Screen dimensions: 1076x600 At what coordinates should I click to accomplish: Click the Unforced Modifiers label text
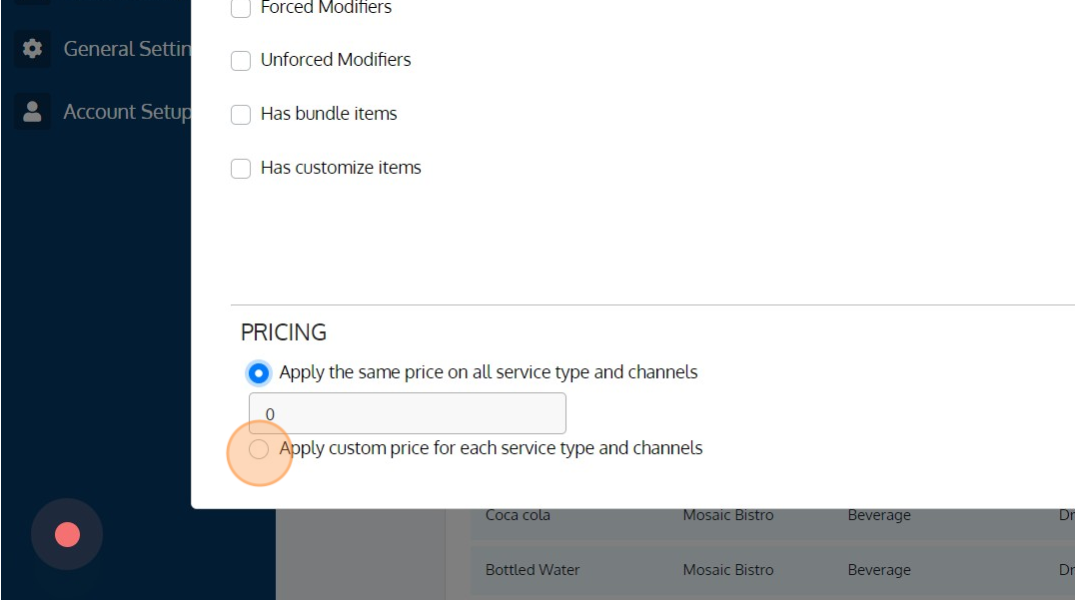point(336,60)
